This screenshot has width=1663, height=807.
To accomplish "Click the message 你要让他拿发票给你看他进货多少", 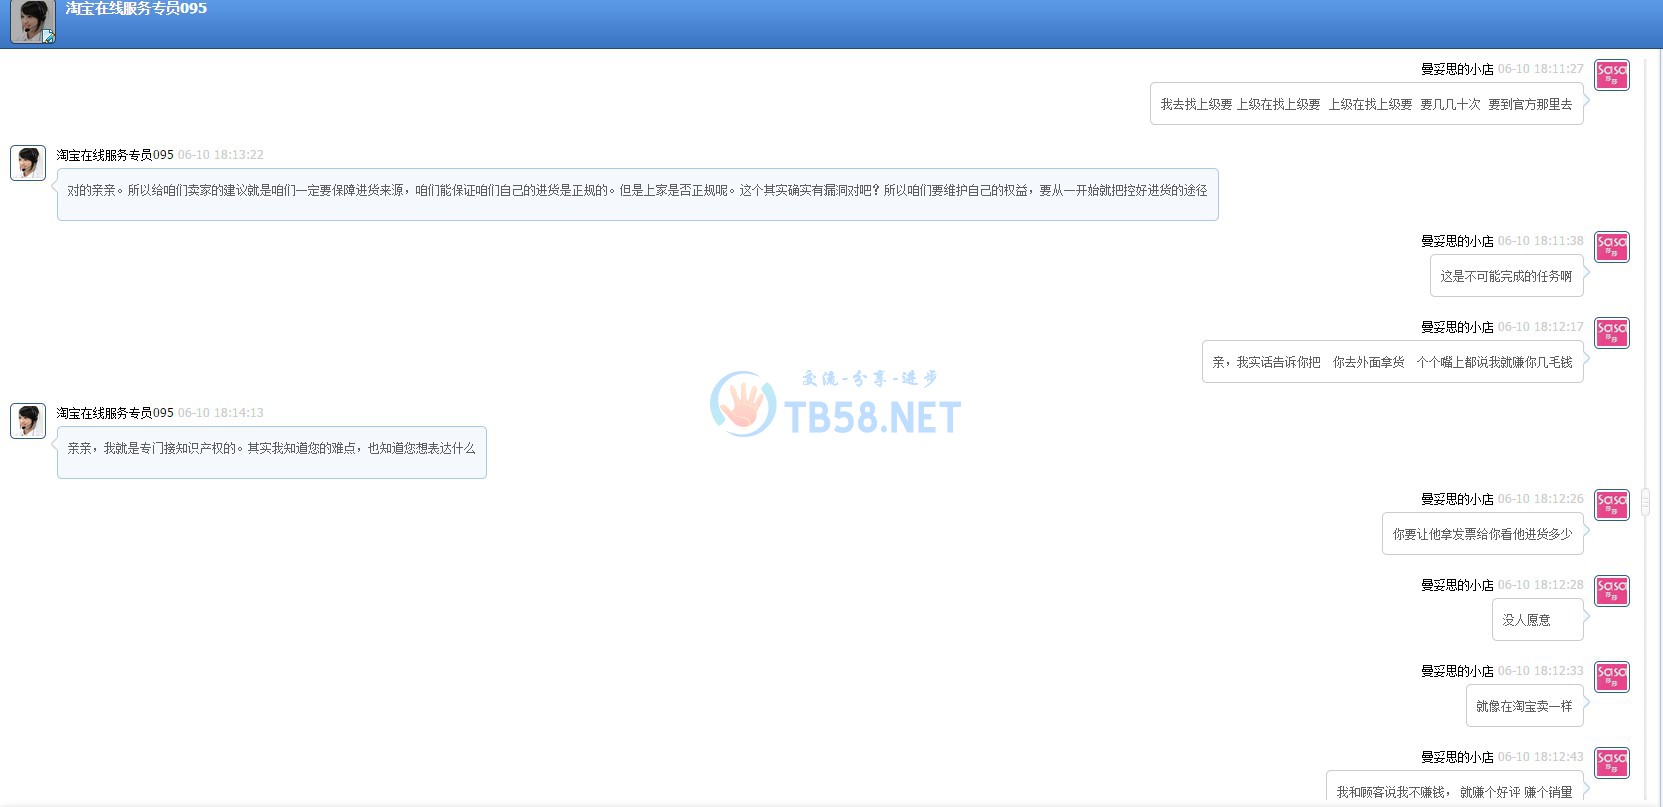I will click(1482, 534).
